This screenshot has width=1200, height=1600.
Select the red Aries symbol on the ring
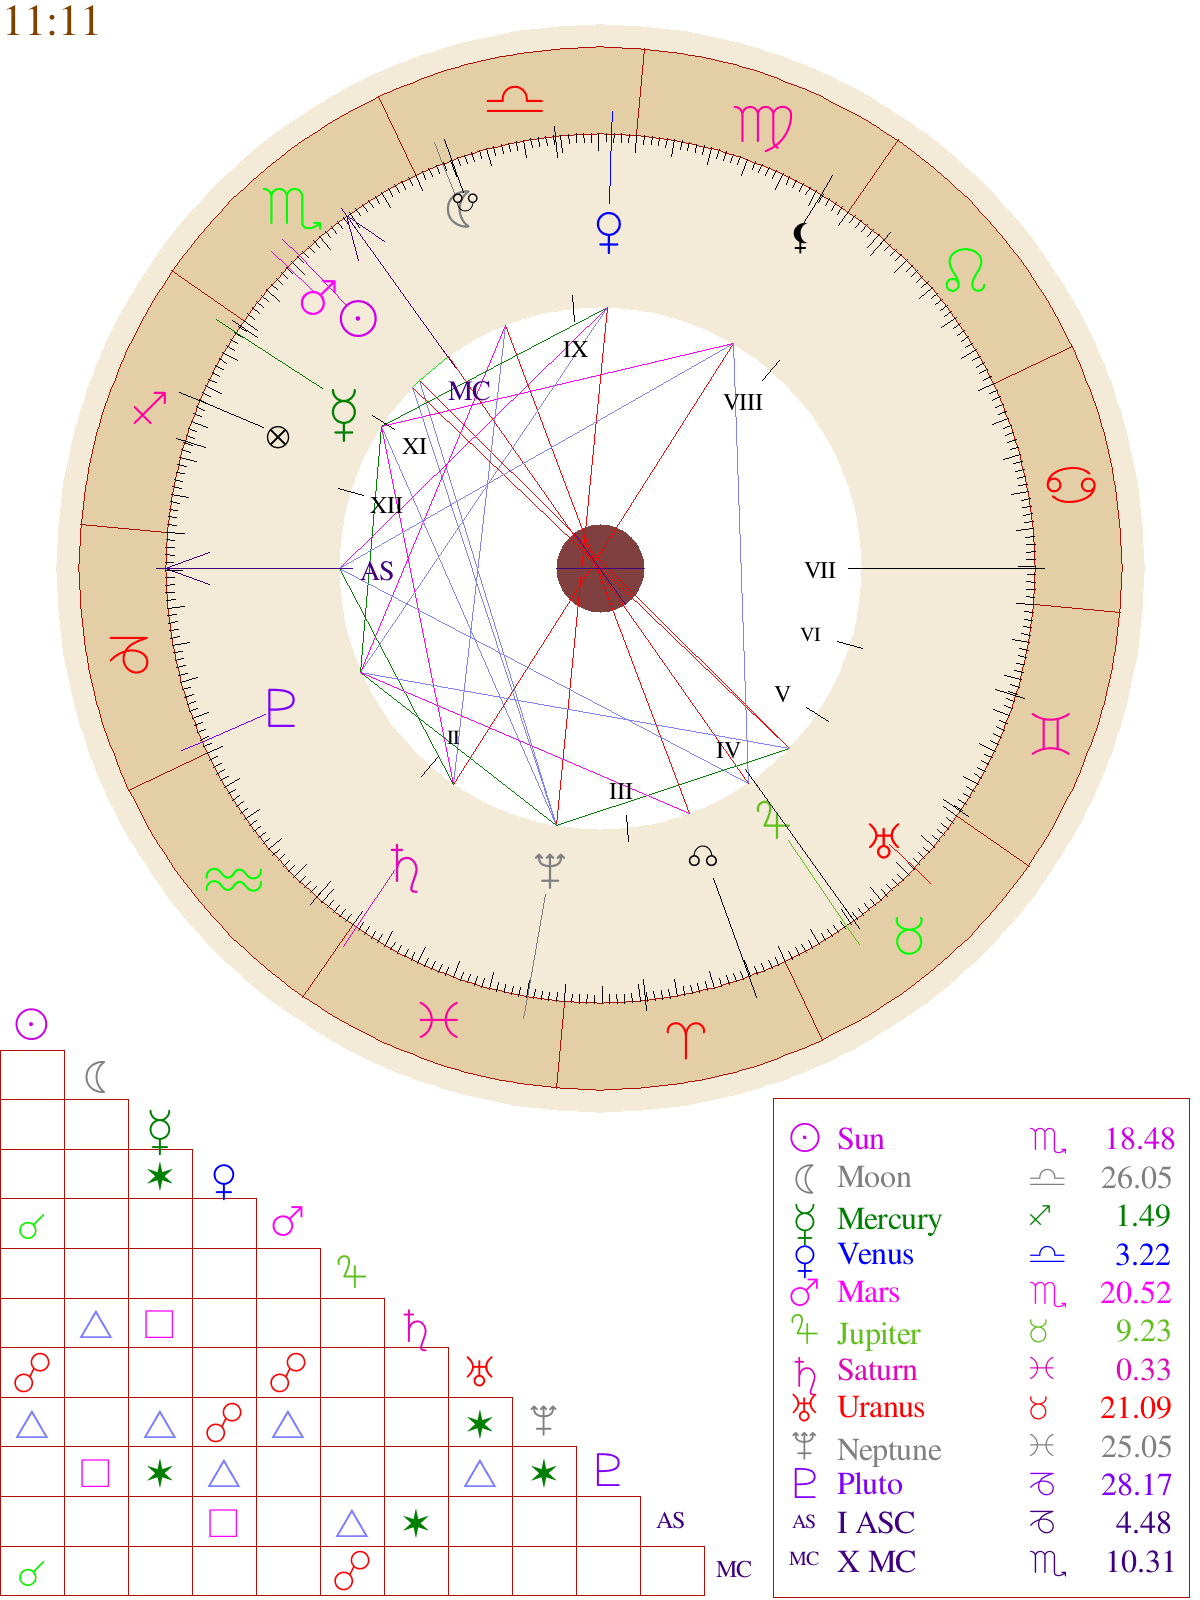pyautogui.click(x=686, y=1039)
